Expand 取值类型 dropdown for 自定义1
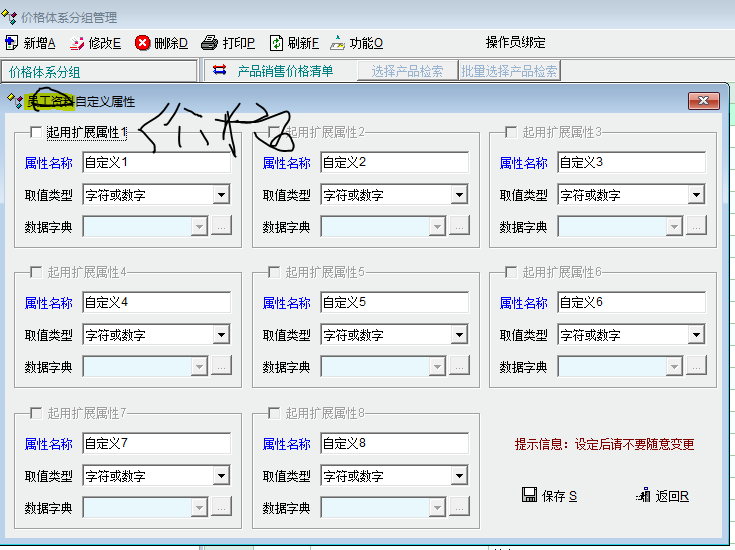This screenshot has height=550, width=735. [221, 195]
